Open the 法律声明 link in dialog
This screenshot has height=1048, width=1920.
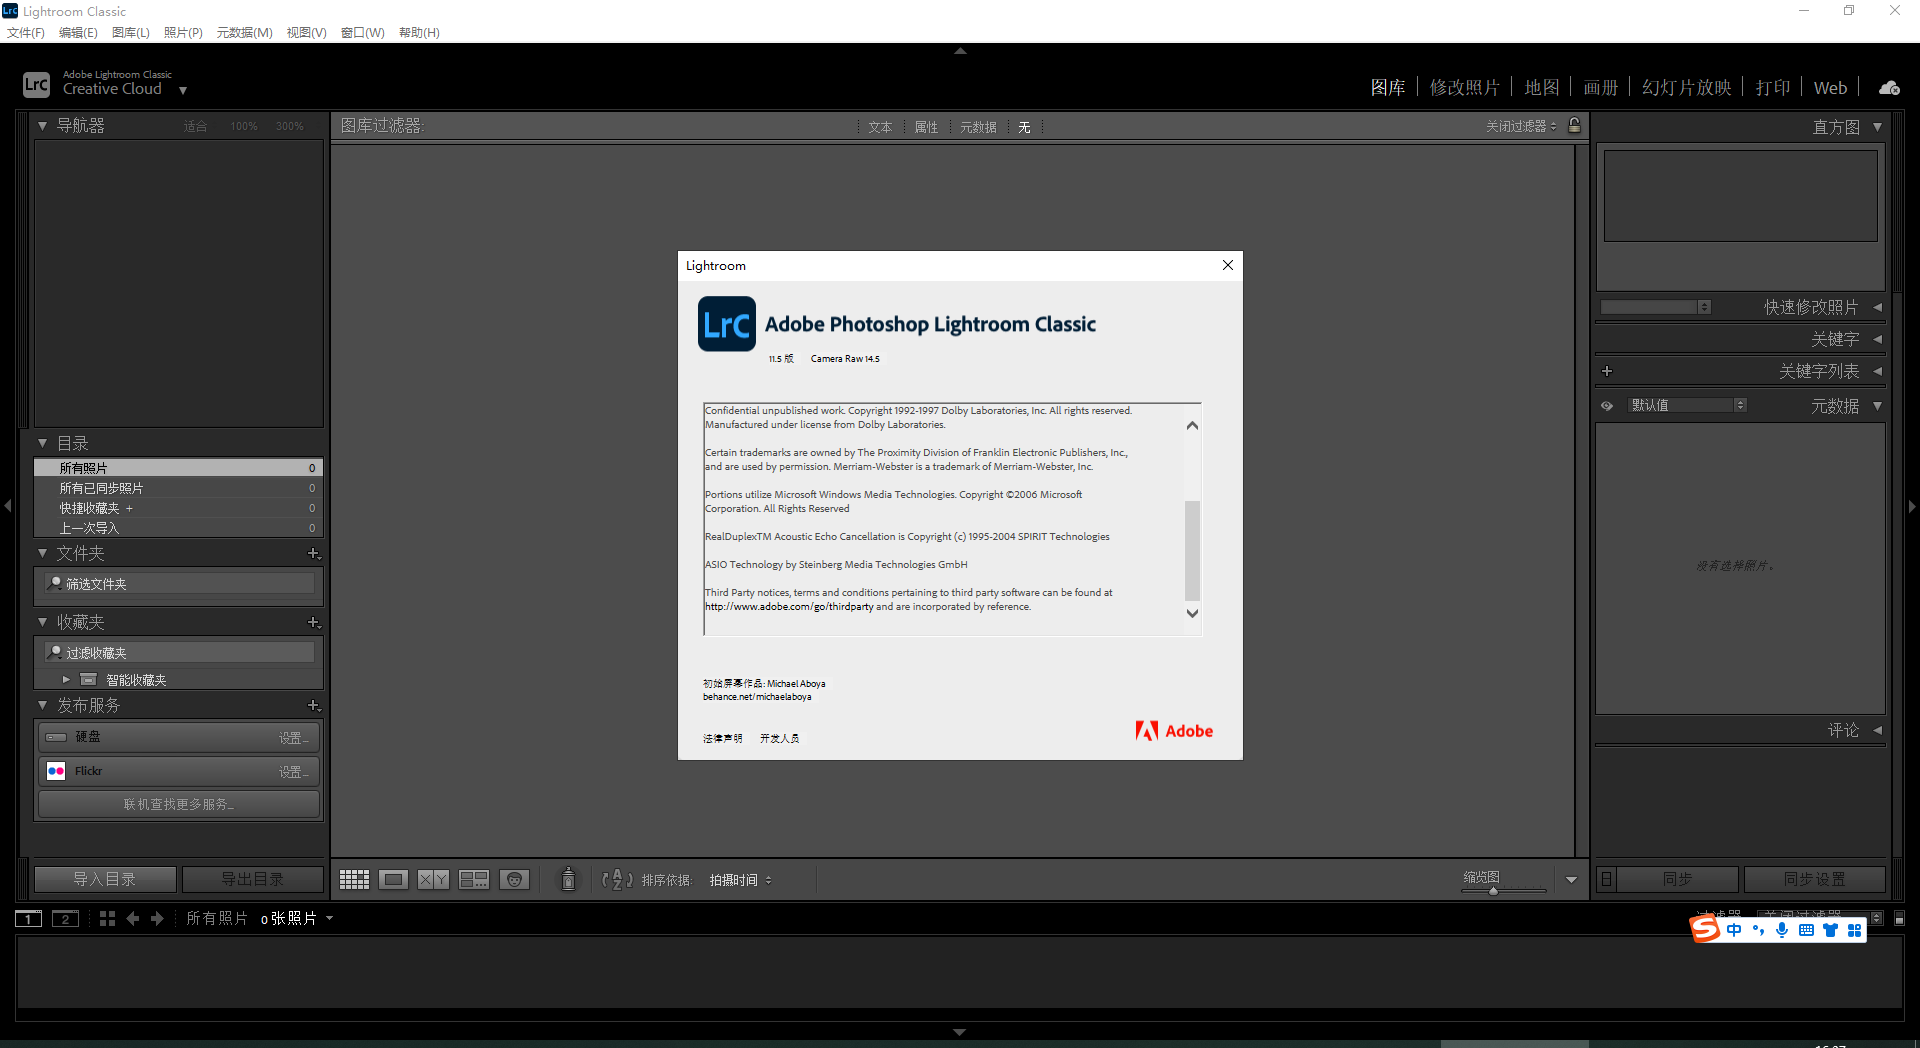[x=721, y=738]
